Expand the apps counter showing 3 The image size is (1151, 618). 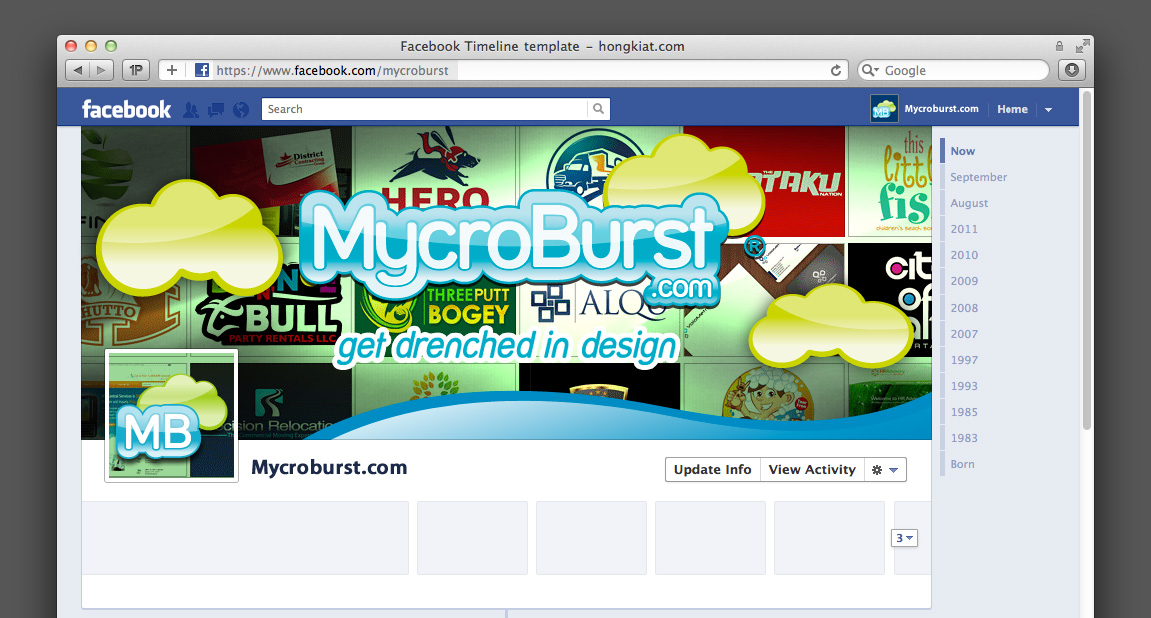(904, 538)
